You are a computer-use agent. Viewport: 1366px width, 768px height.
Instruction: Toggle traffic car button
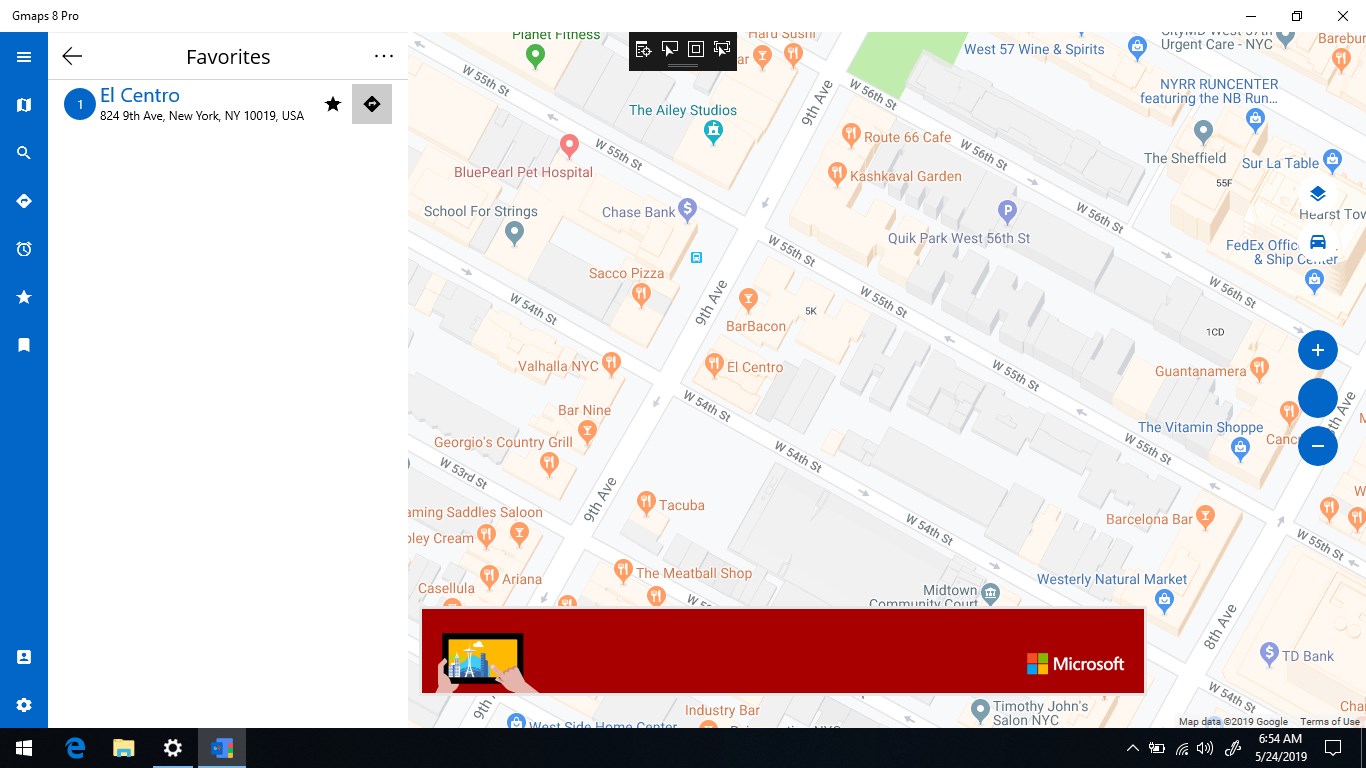[1318, 242]
